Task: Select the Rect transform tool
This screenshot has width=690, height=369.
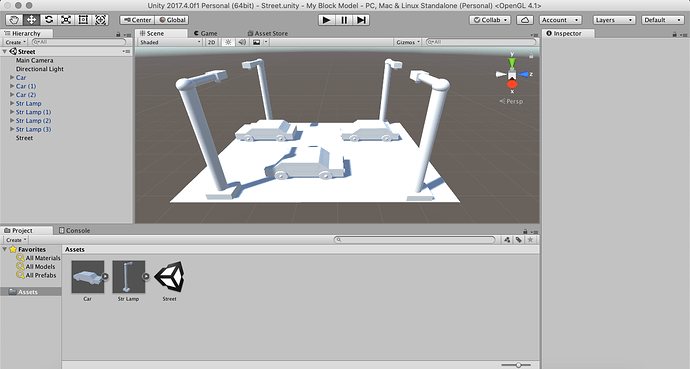Action: pyautogui.click(x=83, y=20)
